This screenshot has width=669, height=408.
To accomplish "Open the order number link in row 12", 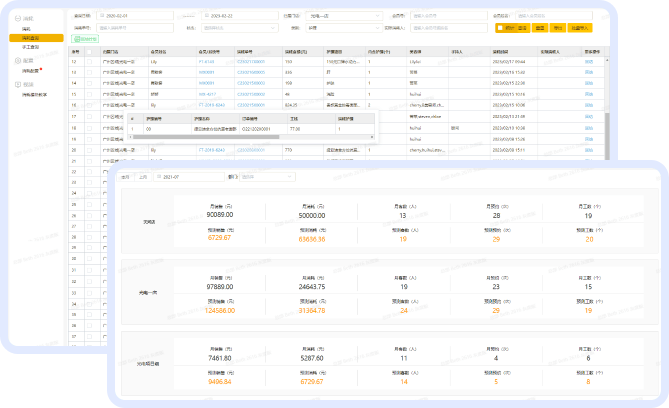I will coord(251,62).
